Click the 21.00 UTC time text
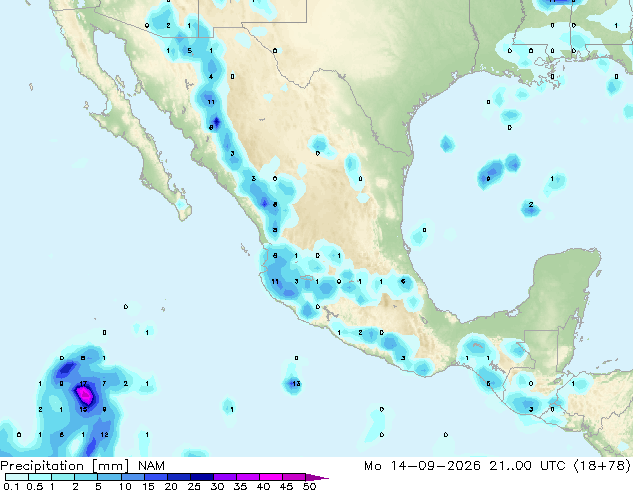Image resolution: width=634 pixels, height=490 pixels. click(527, 466)
